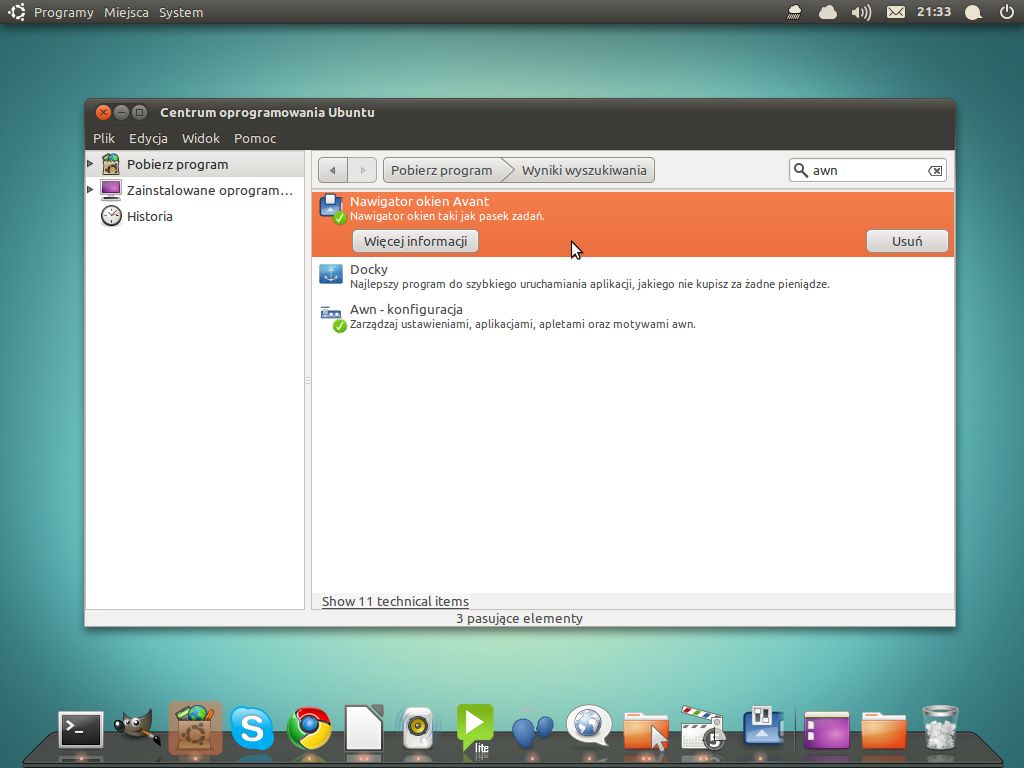Open blank document icon in dock
This screenshot has width=1024, height=768.
[364, 727]
